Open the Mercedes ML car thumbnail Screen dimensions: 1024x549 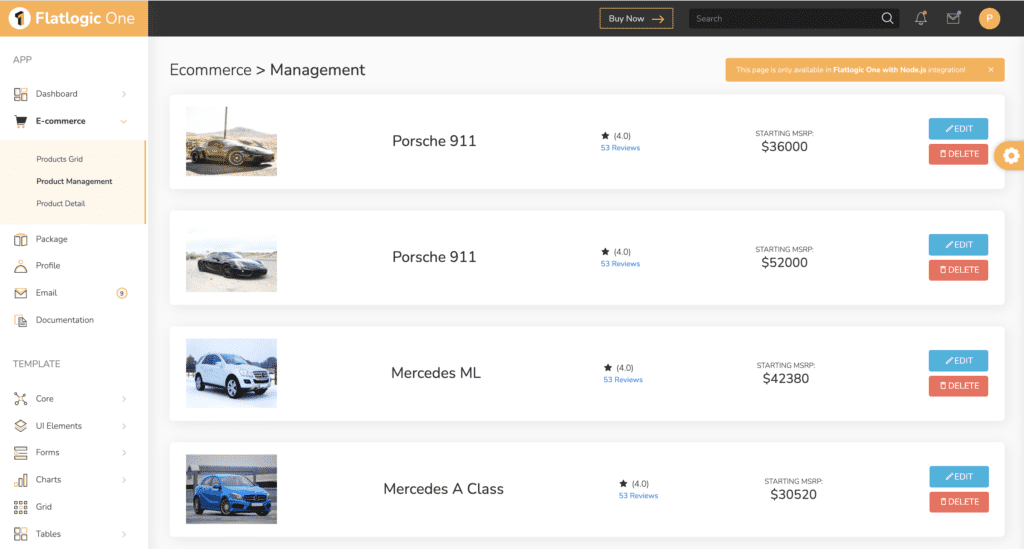pyautogui.click(x=231, y=373)
